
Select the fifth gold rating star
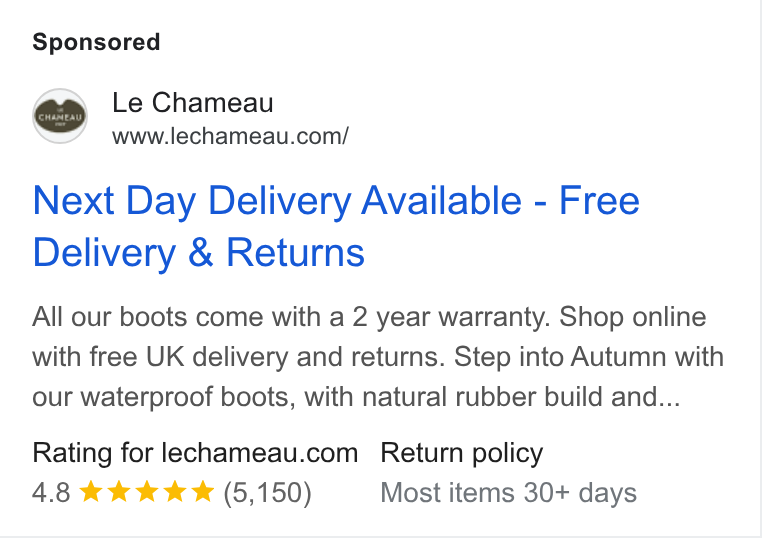pos(203,491)
